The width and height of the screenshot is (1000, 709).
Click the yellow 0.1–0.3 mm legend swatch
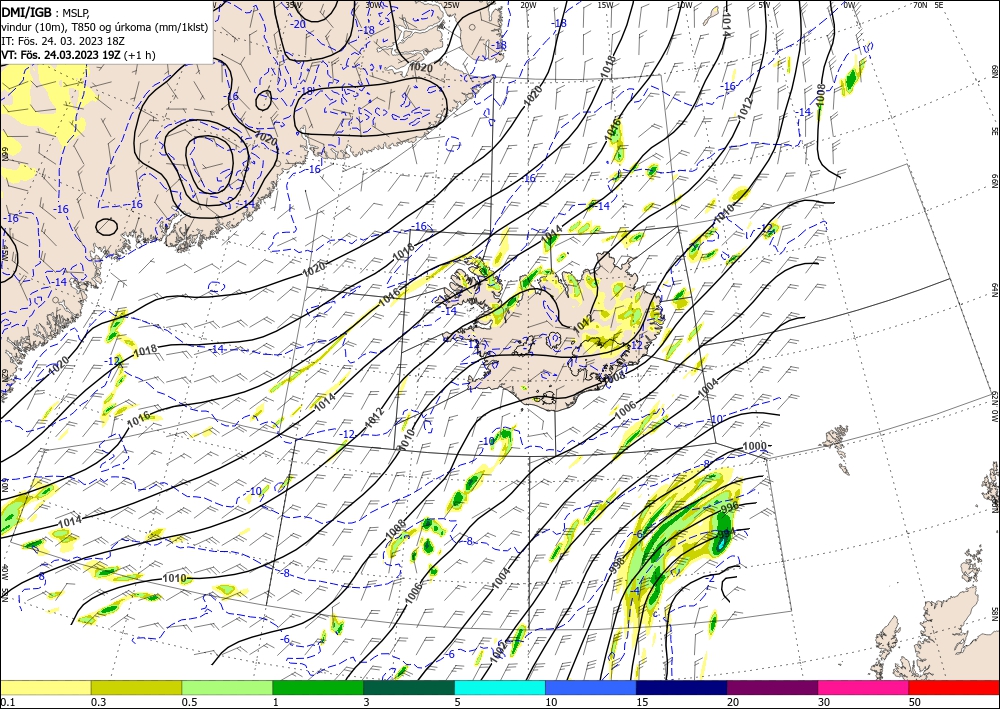point(45,687)
